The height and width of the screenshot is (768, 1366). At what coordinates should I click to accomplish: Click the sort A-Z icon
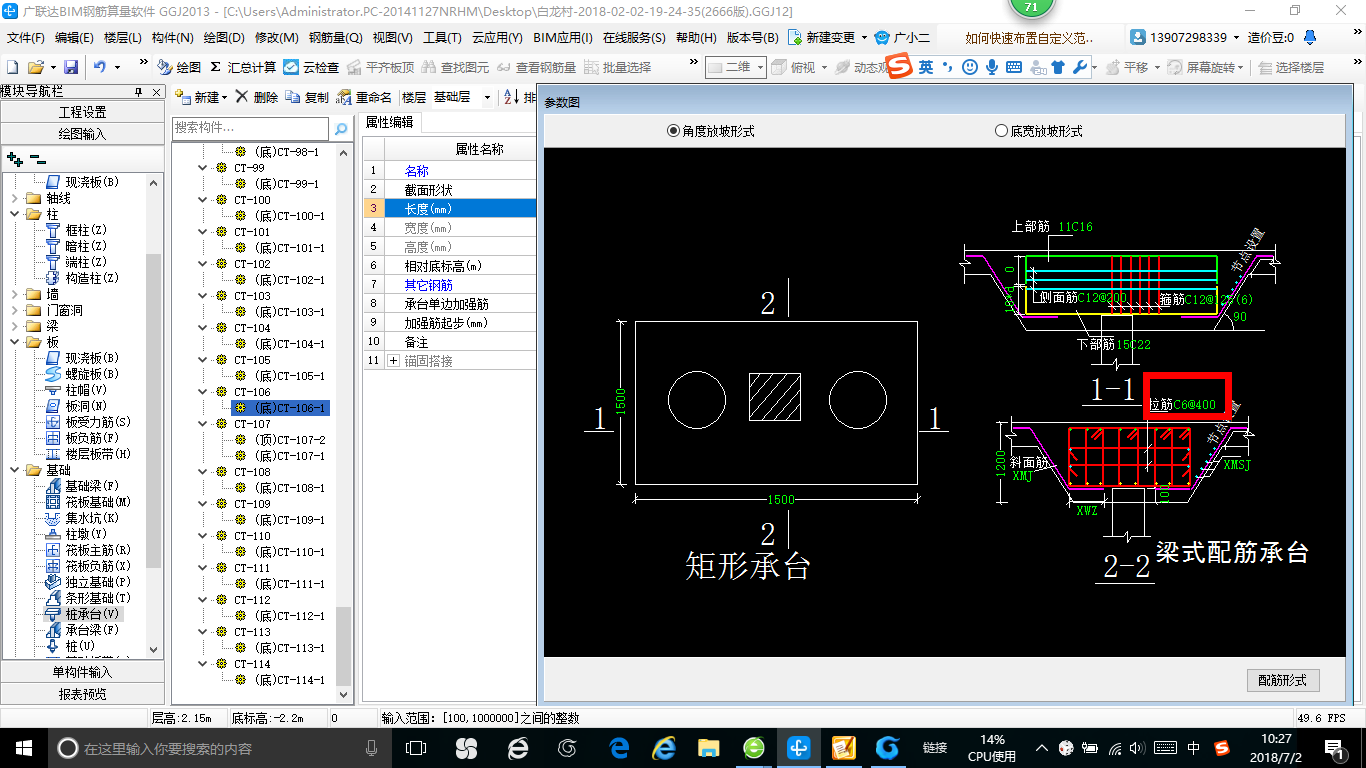[511, 97]
